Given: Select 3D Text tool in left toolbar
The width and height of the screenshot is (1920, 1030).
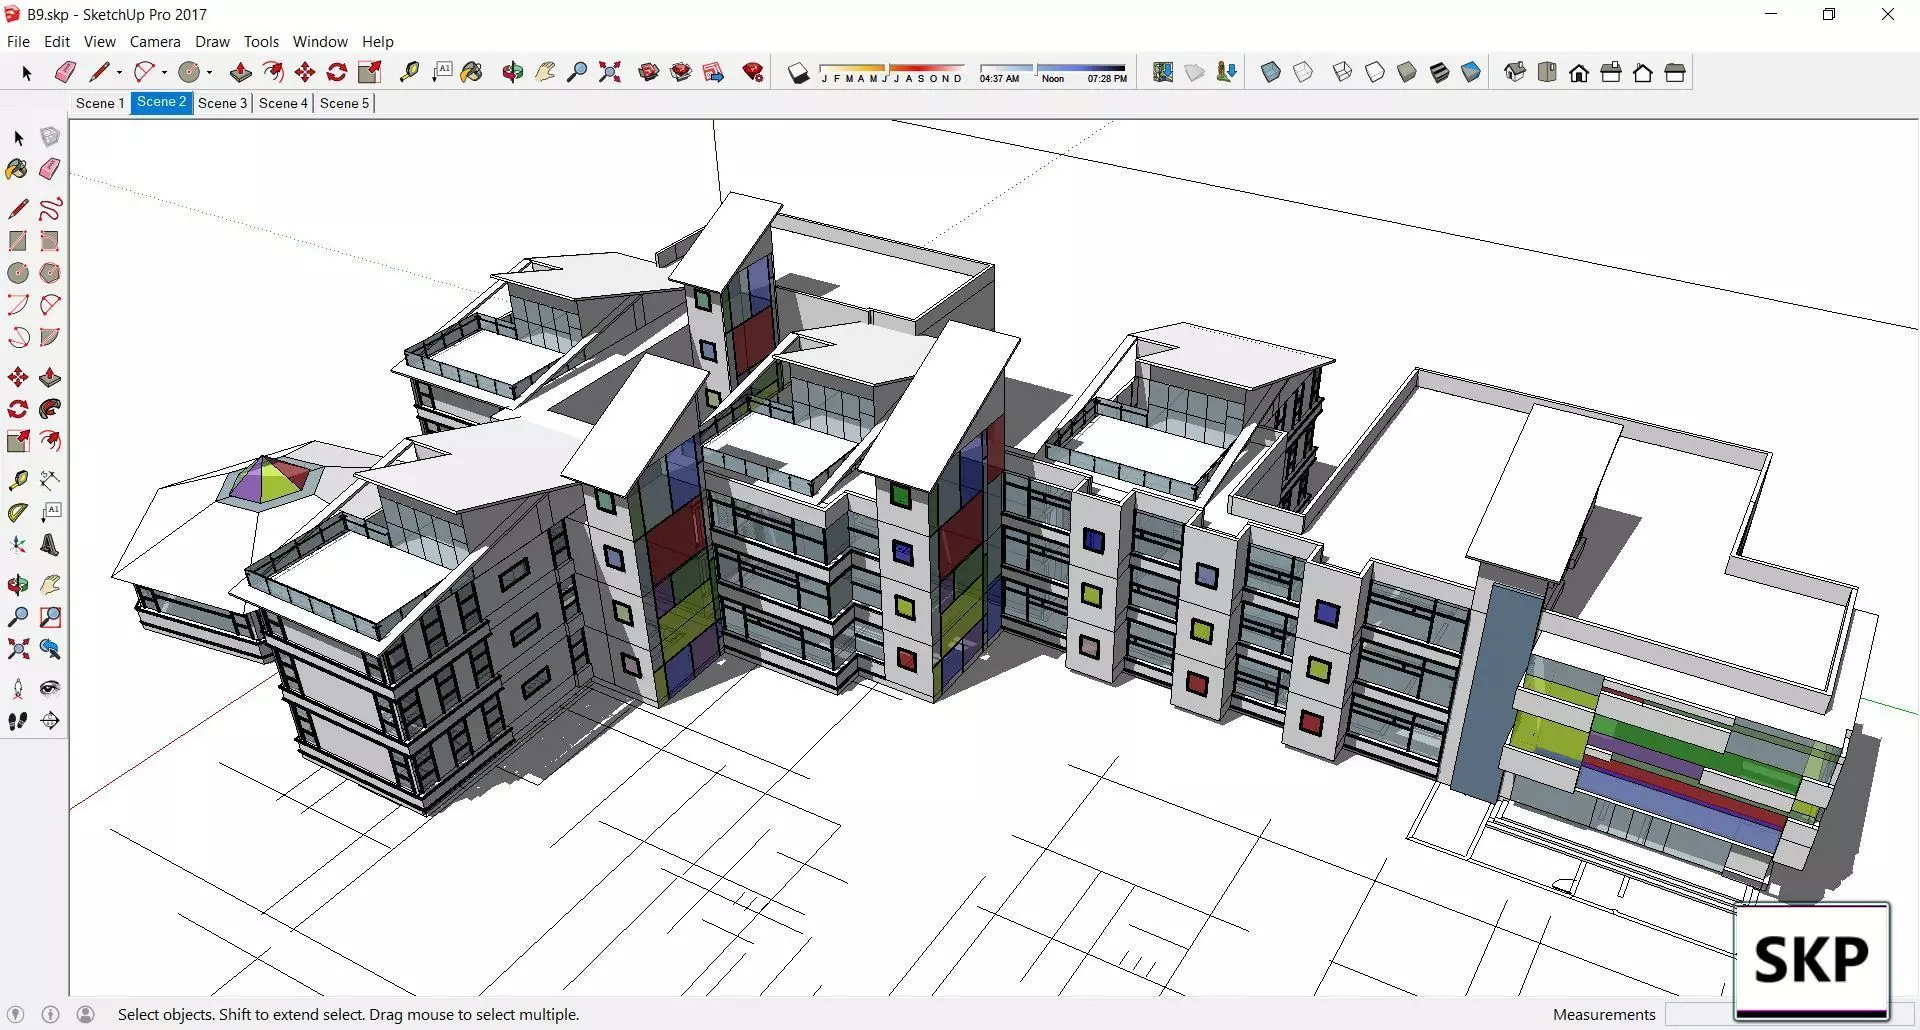Looking at the screenshot, I should 50,545.
